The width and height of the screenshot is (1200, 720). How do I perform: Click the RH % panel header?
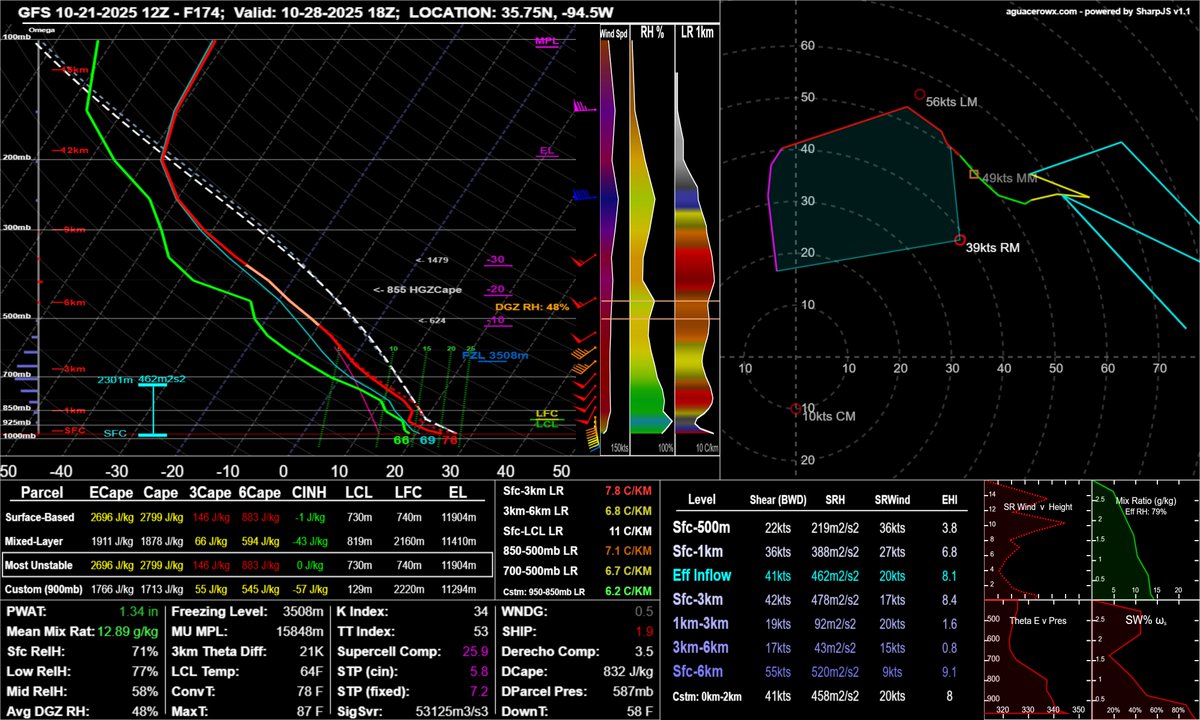[652, 33]
